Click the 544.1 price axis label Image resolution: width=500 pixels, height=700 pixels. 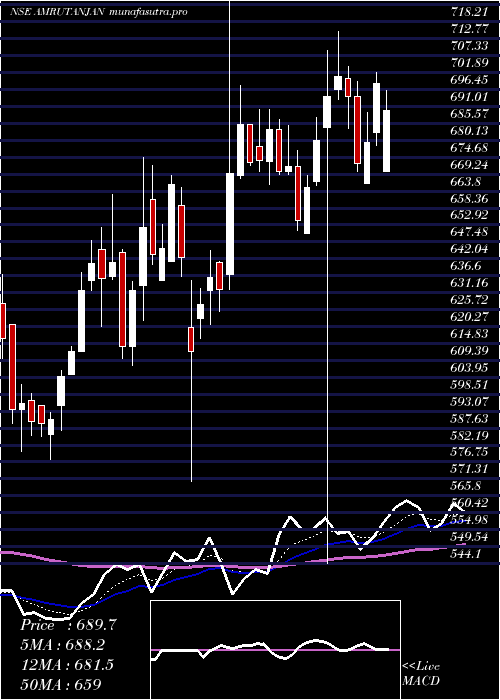pos(466,554)
